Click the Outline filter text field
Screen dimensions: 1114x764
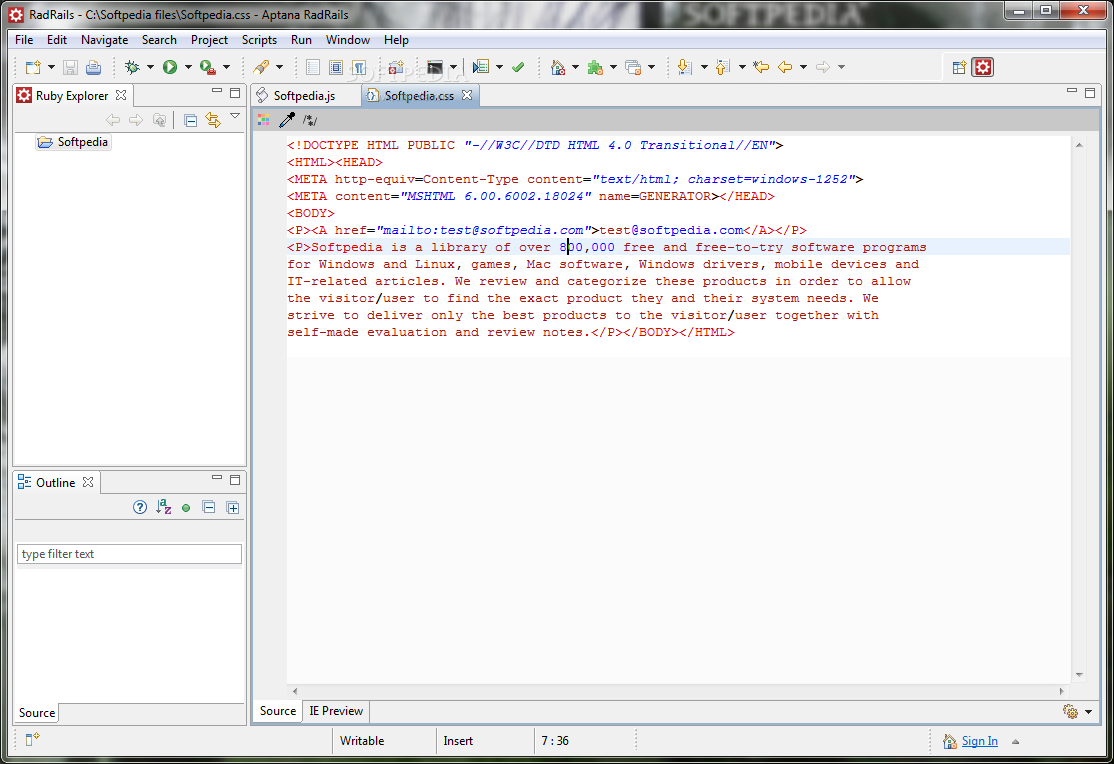click(129, 554)
